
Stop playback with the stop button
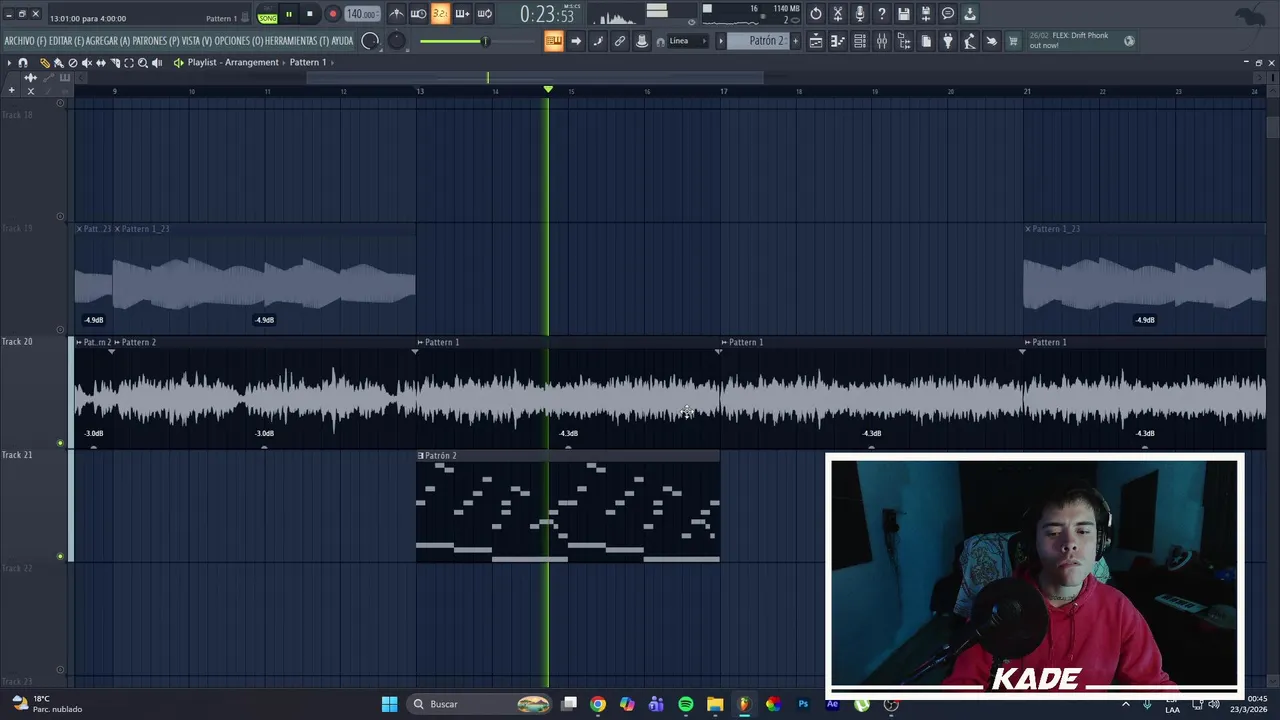click(310, 14)
